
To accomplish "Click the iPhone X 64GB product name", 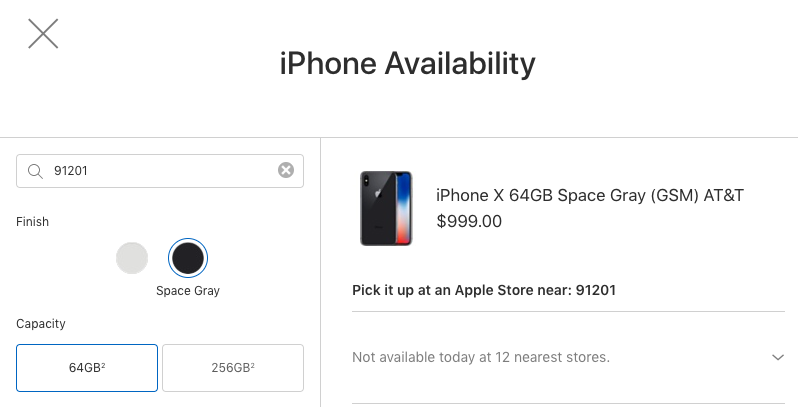I will pos(590,195).
